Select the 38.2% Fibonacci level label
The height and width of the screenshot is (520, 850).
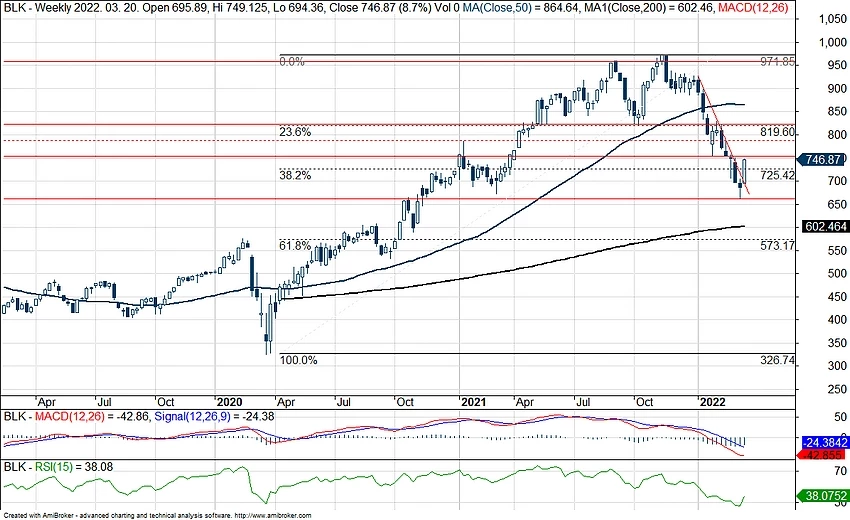(x=295, y=175)
